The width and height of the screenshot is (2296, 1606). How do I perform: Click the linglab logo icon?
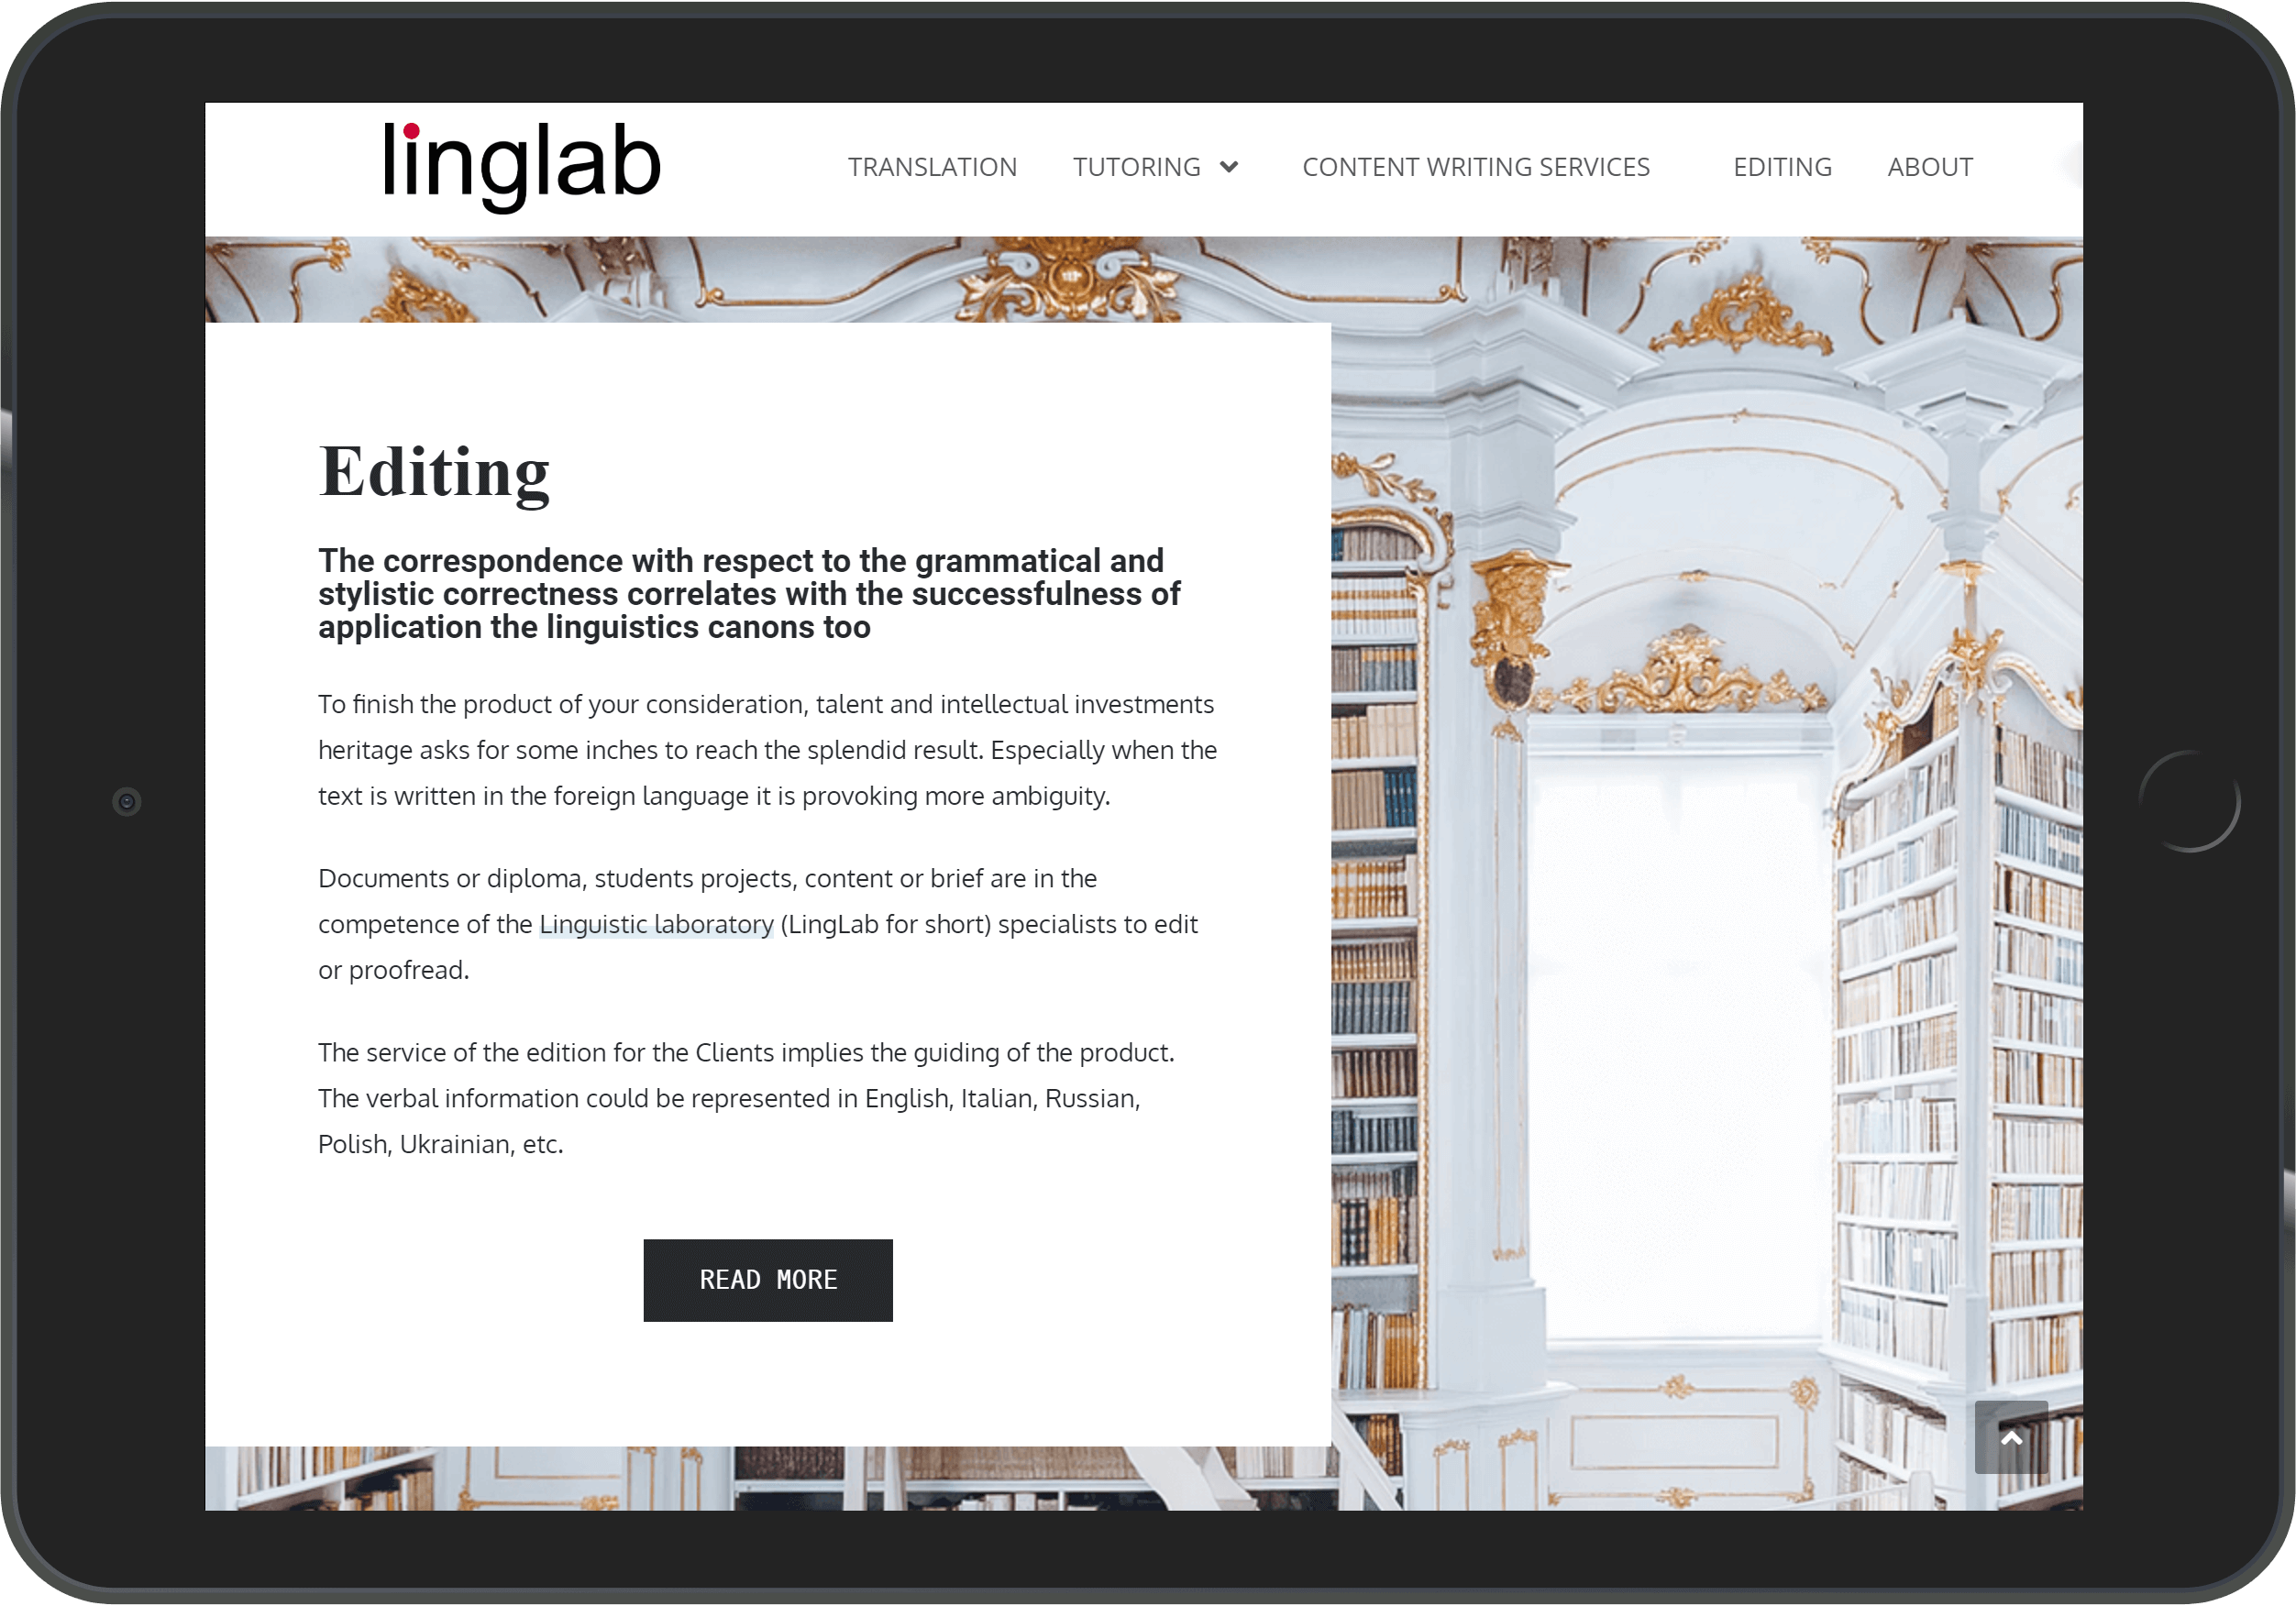(520, 164)
